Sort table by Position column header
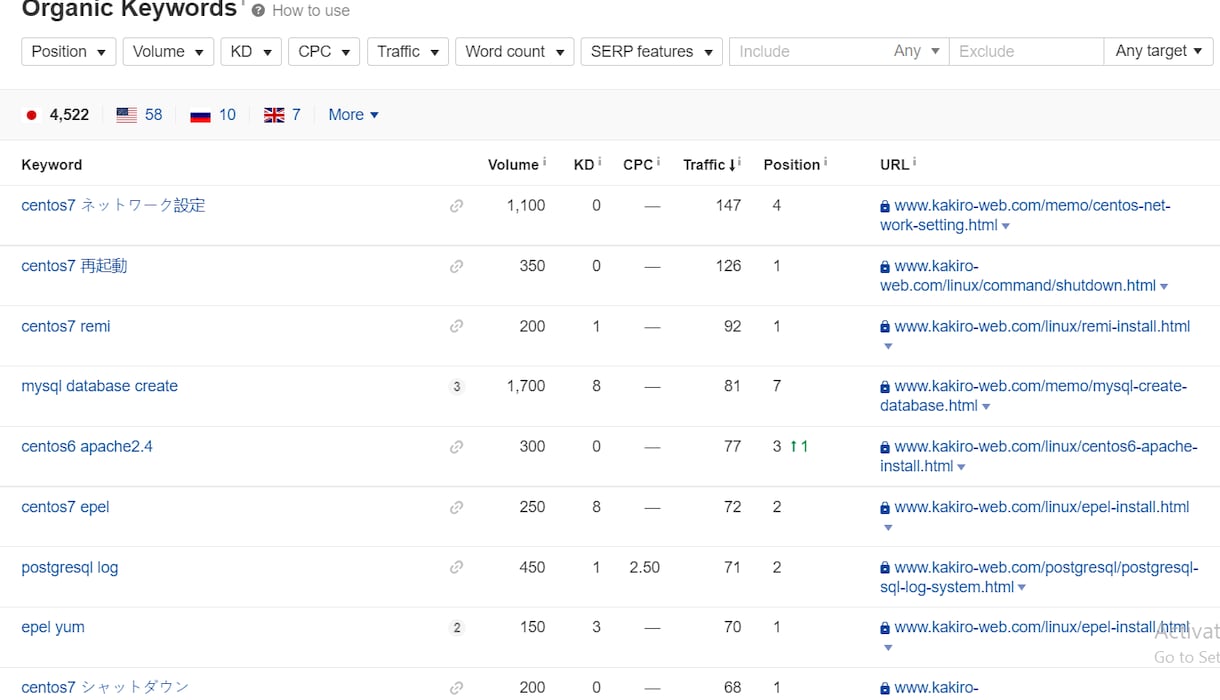This screenshot has height=700, width=1220. click(x=791, y=165)
